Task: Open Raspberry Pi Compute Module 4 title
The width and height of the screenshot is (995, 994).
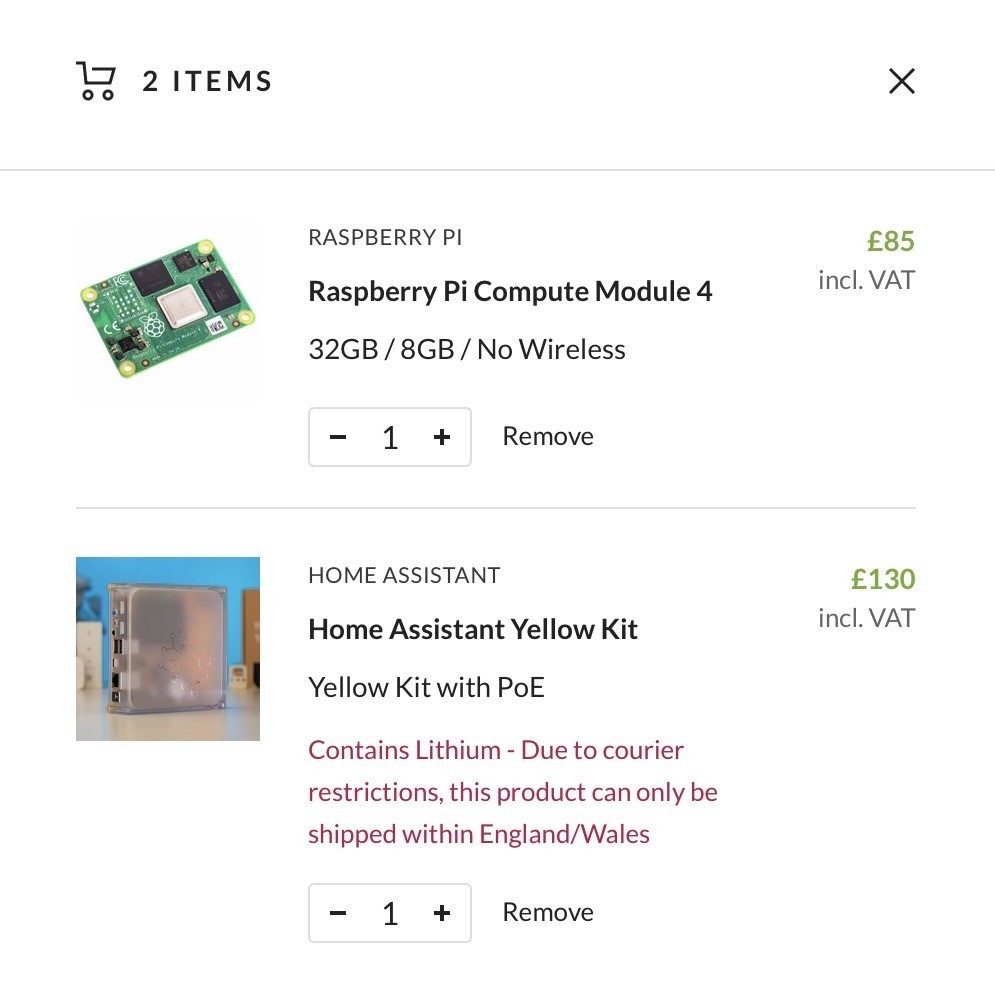Action: [x=510, y=291]
